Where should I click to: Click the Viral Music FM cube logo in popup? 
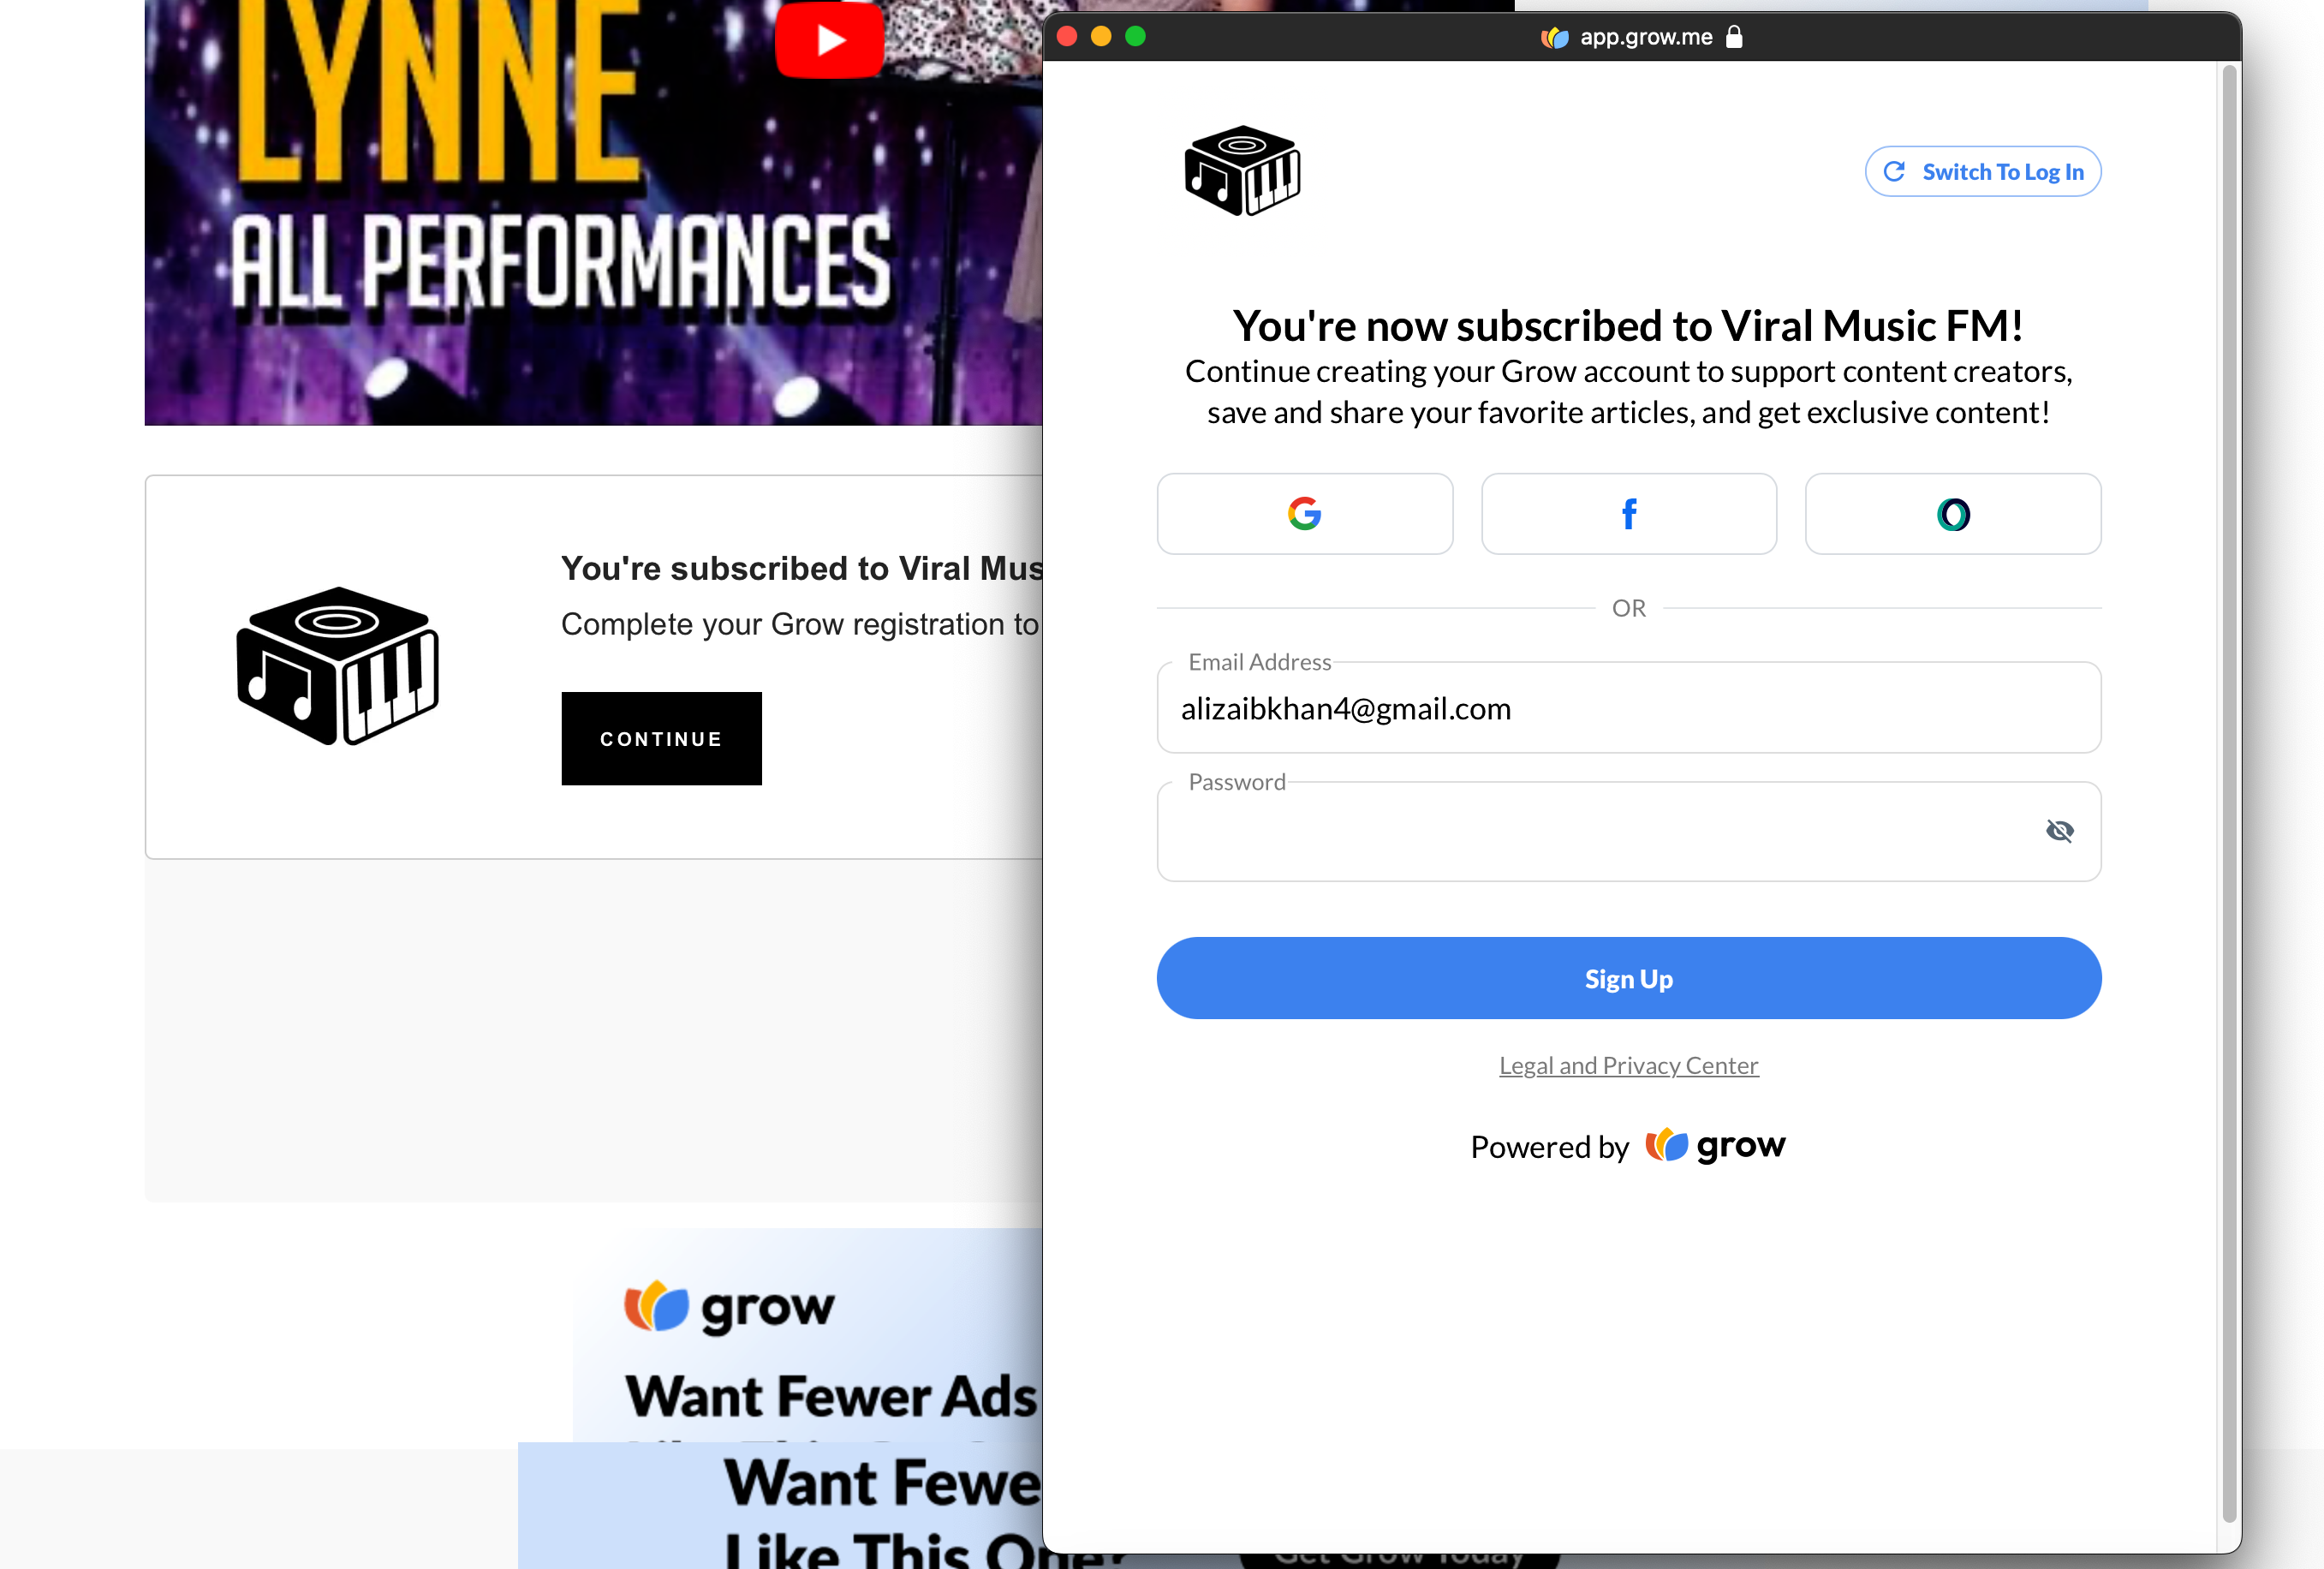1243,170
